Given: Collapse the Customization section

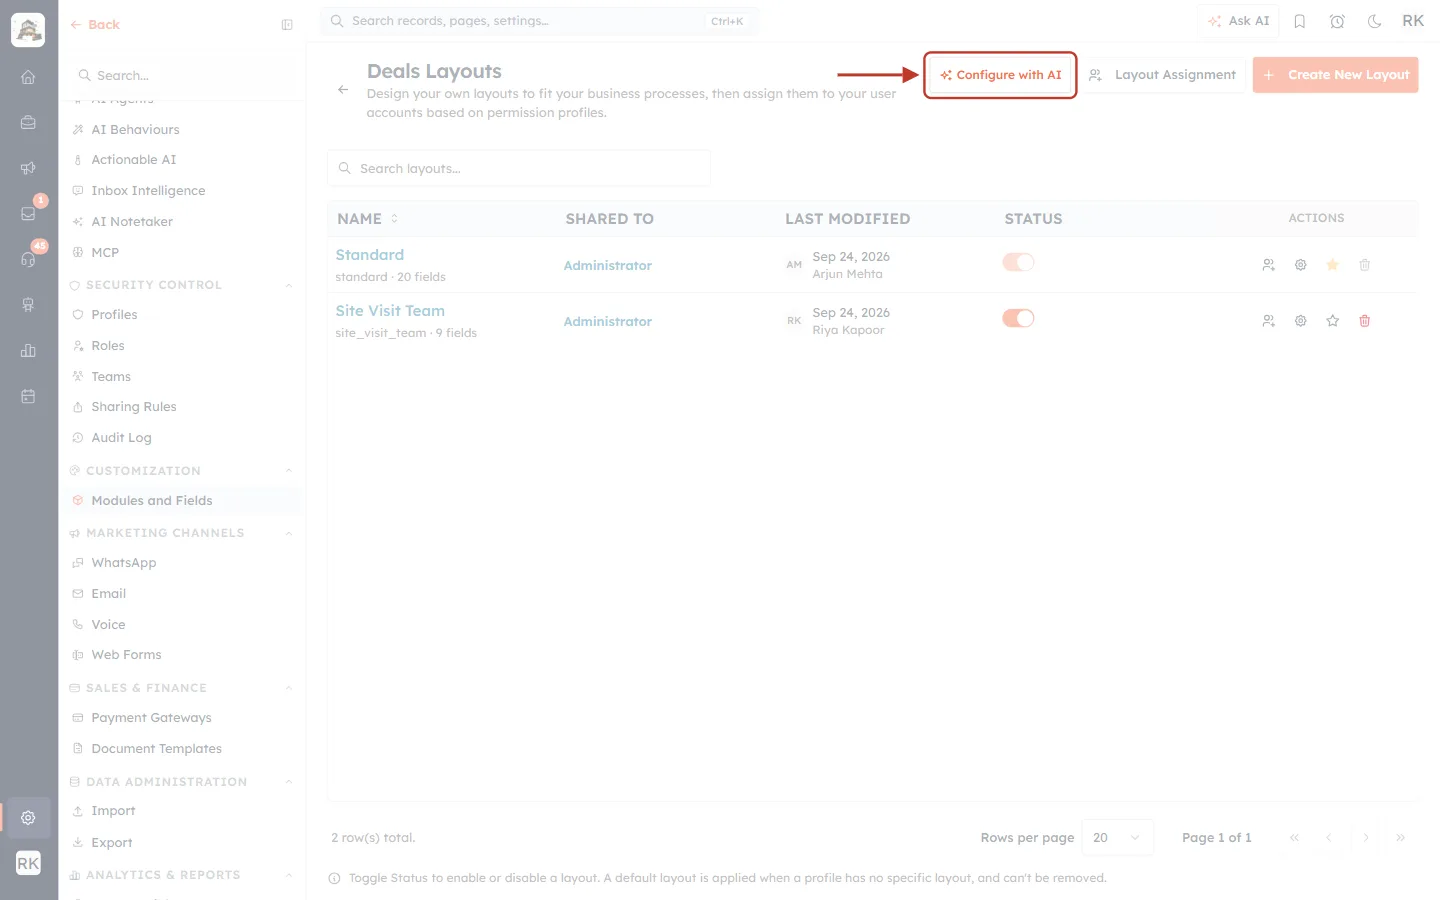Looking at the screenshot, I should (289, 471).
